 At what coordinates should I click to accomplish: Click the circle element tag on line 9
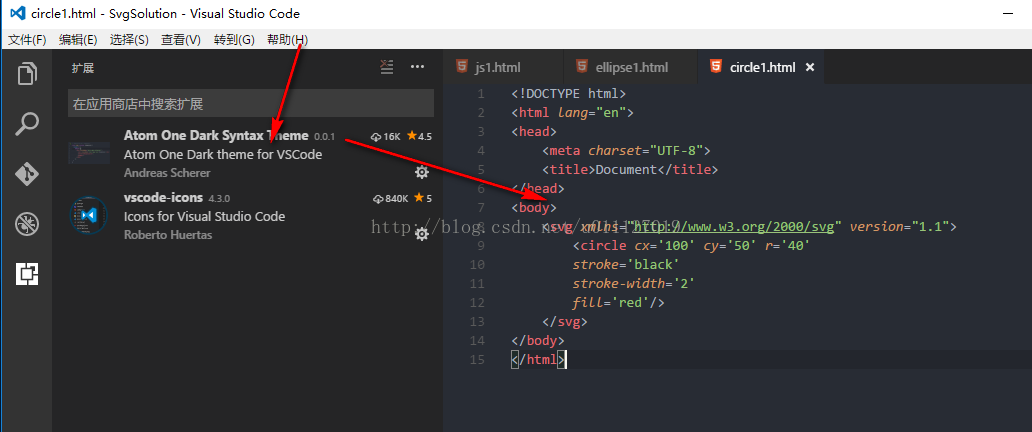pos(600,246)
